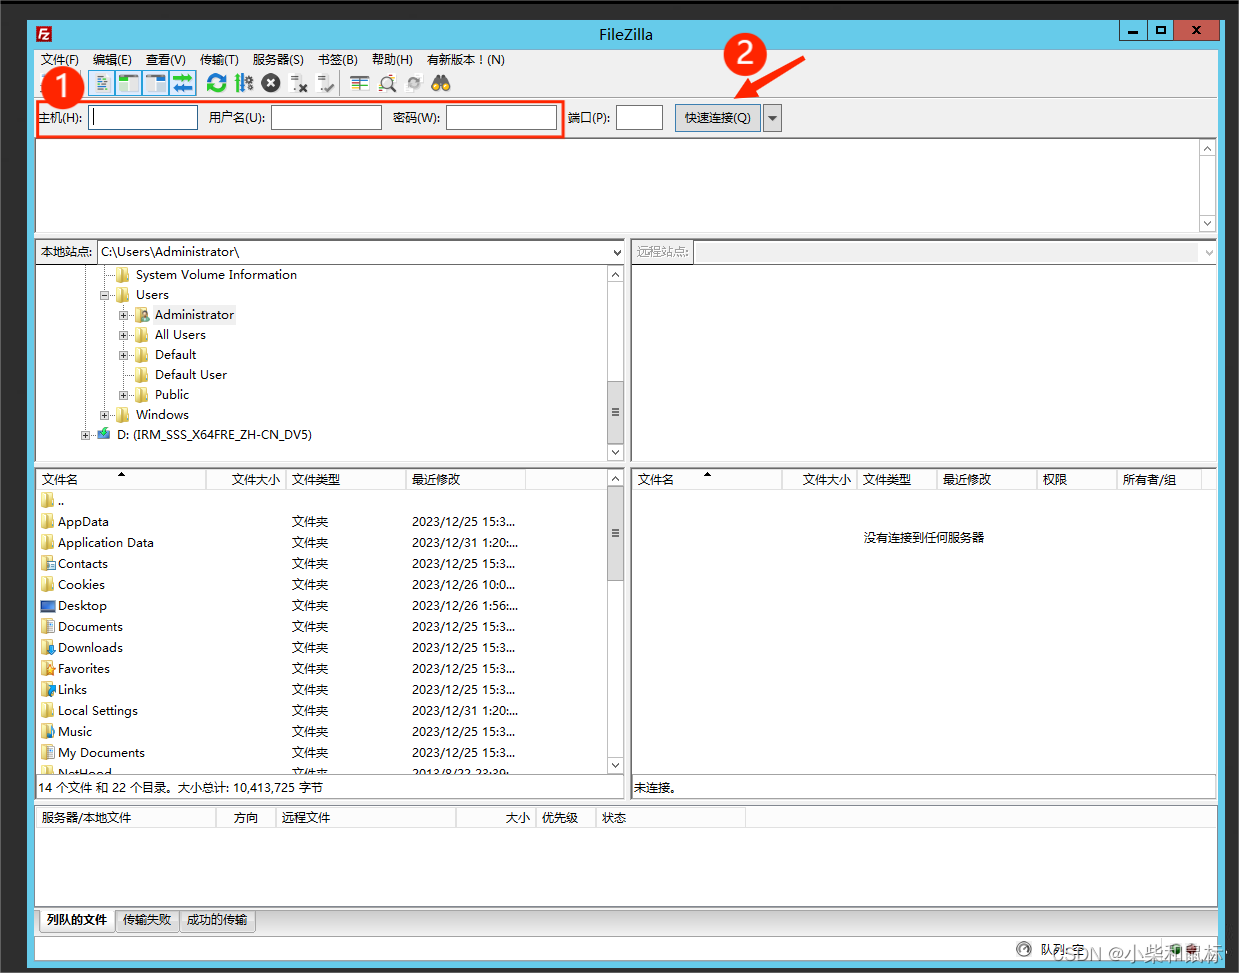Click the AppData folder icon
1239x973 pixels.
[48, 521]
